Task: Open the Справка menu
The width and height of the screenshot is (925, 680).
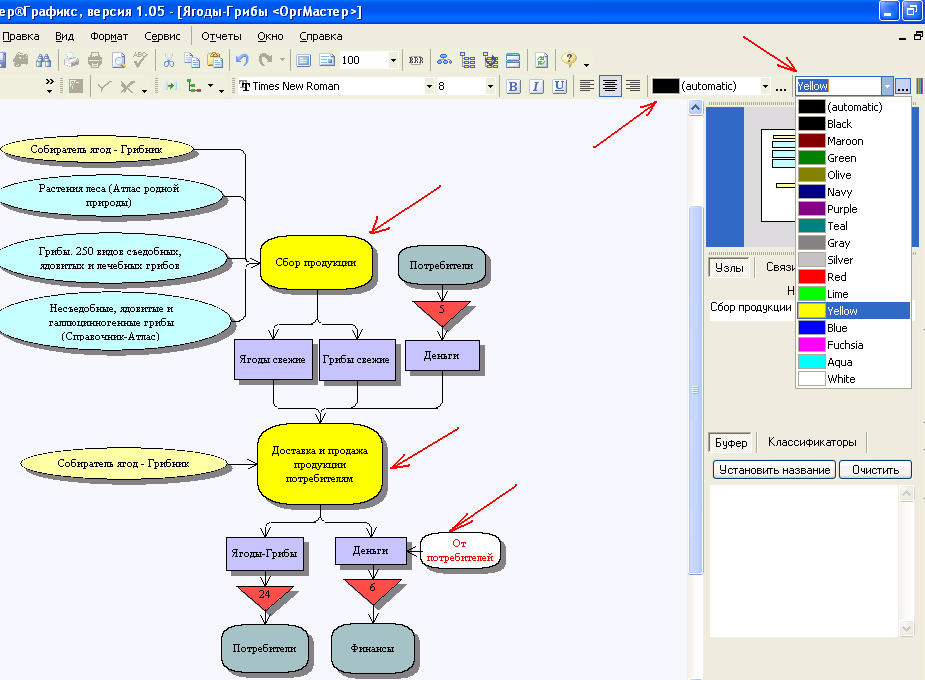Action: tap(320, 36)
